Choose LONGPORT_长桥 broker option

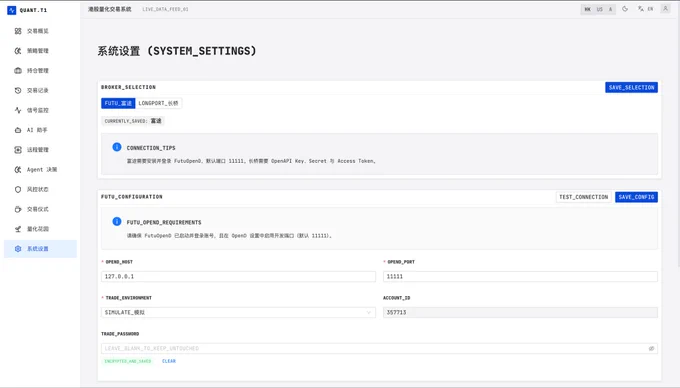(x=158, y=103)
